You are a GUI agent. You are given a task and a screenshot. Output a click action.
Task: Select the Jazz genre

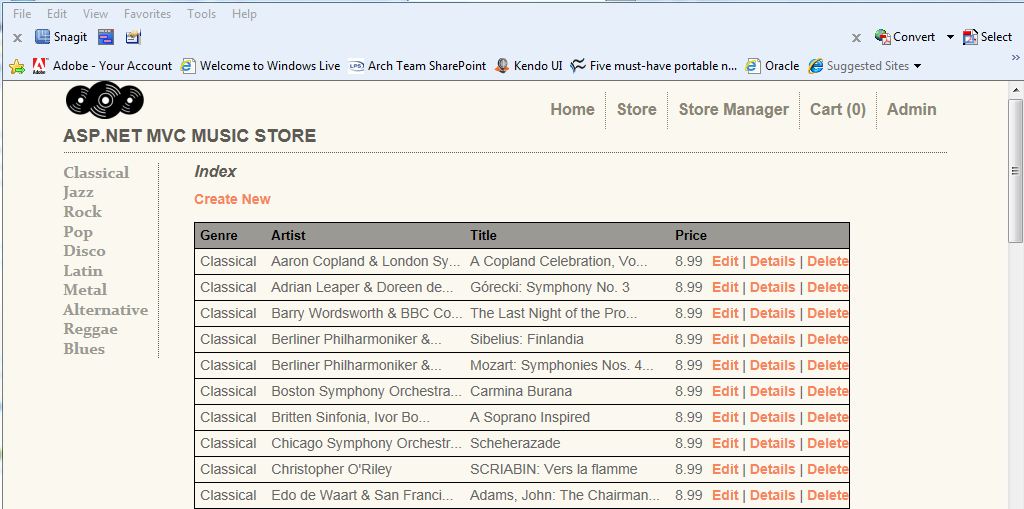pyautogui.click(x=78, y=192)
